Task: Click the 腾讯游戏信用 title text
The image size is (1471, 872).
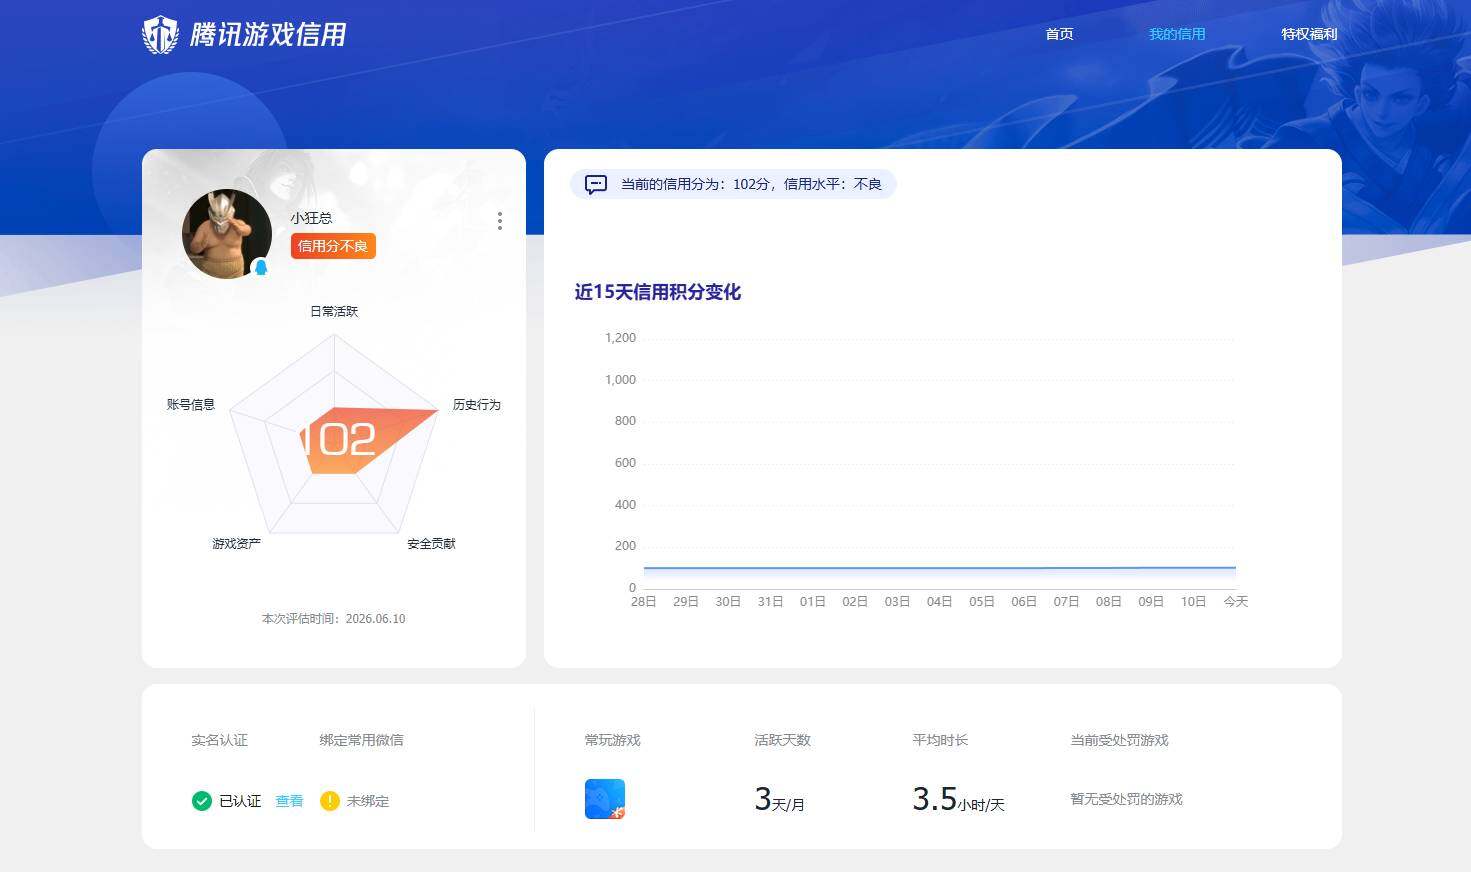Action: point(268,35)
